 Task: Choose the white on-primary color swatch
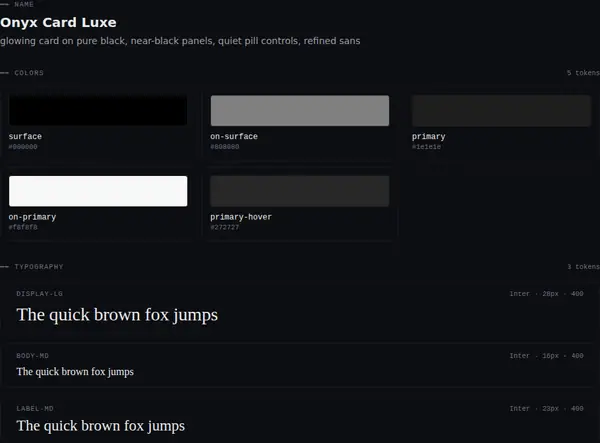(98, 191)
